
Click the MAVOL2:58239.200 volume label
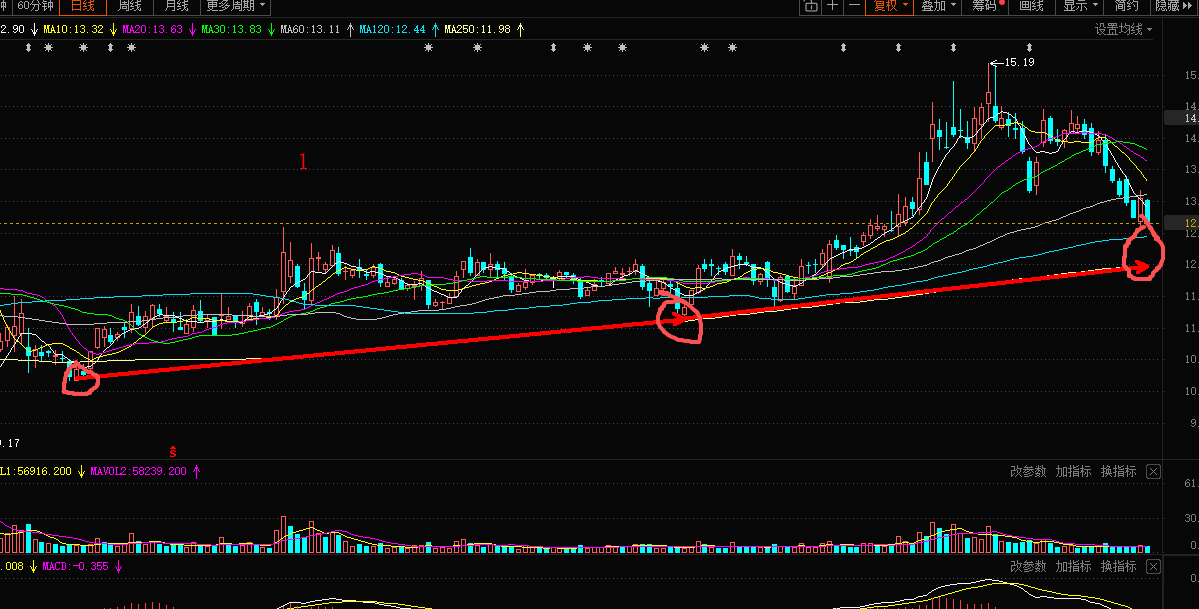click(x=138, y=471)
